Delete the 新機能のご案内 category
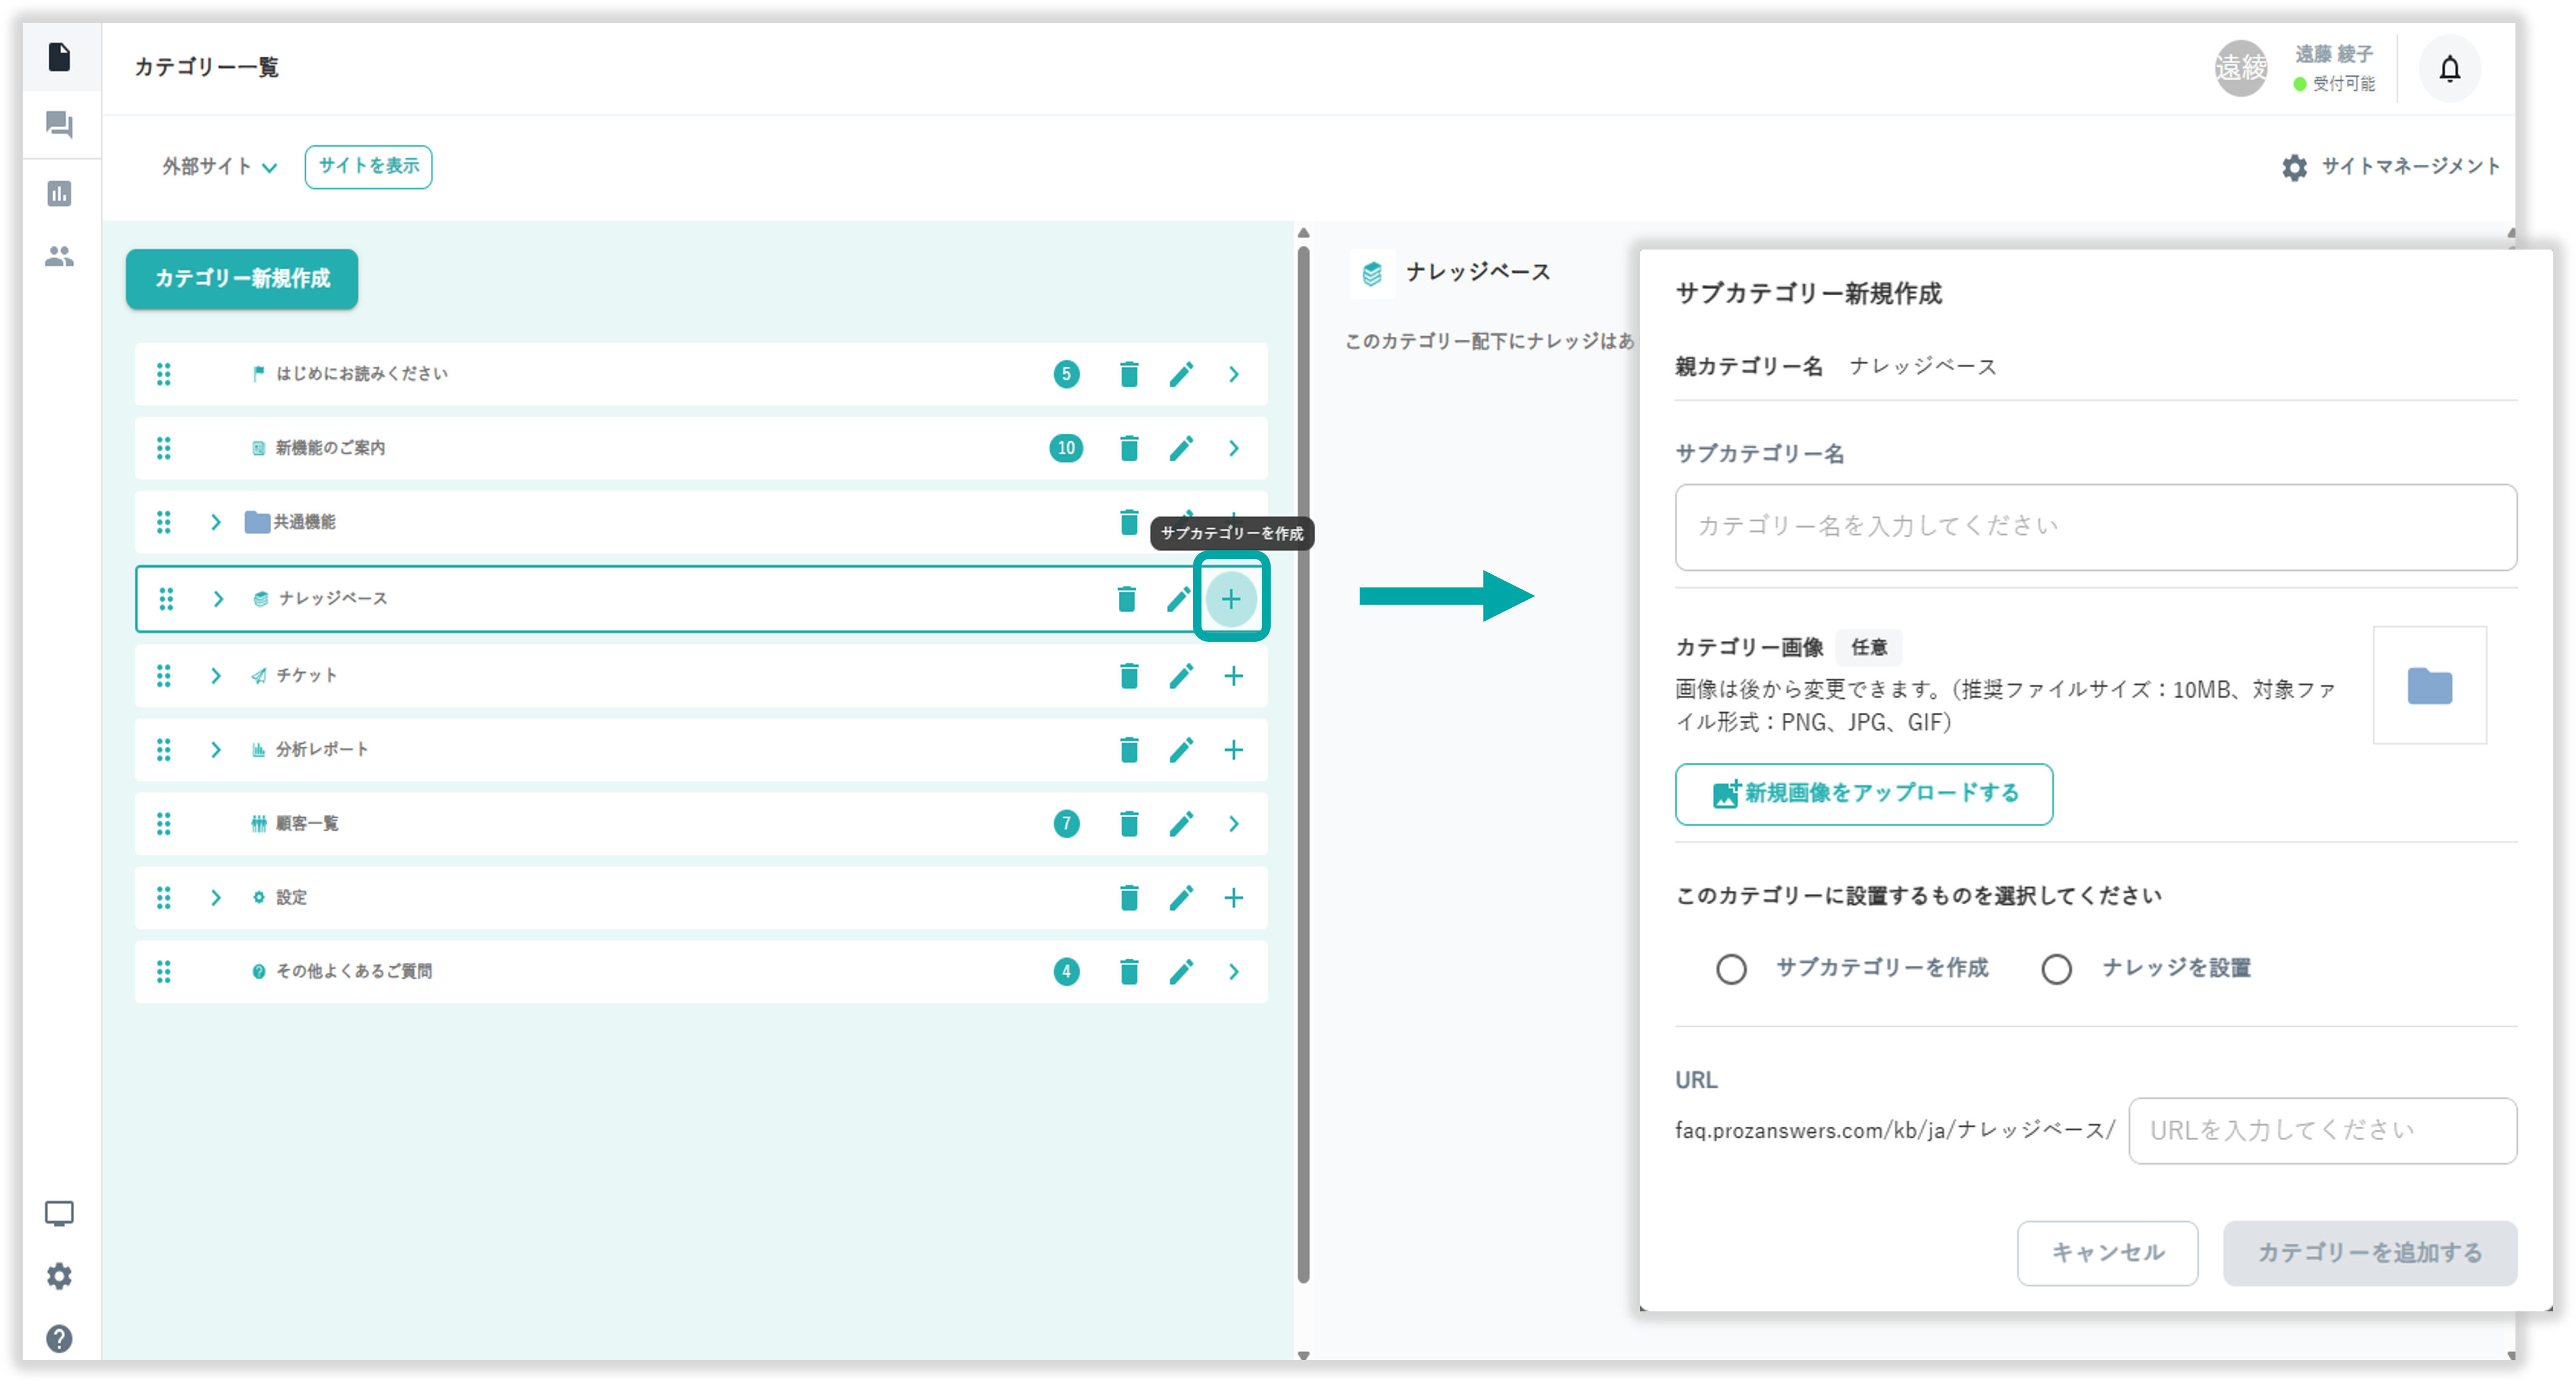Image resolution: width=2576 pixels, height=1383 pixels. [1129, 448]
